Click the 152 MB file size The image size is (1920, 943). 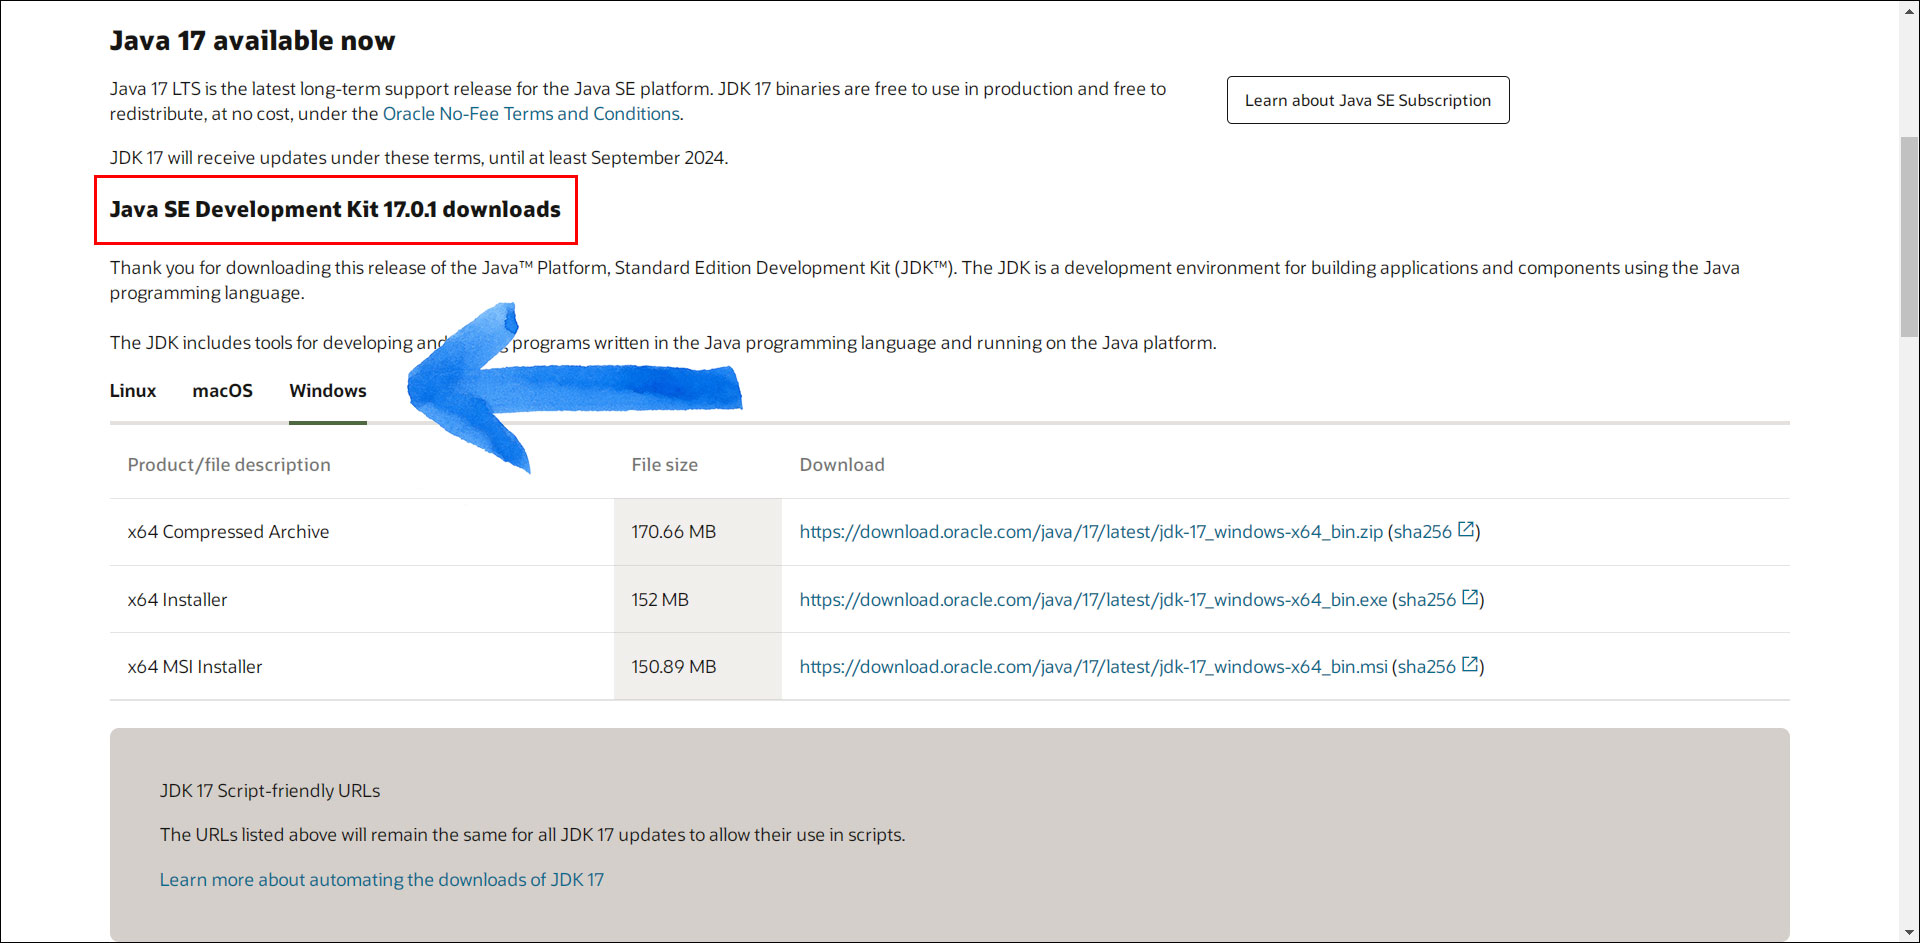660,600
